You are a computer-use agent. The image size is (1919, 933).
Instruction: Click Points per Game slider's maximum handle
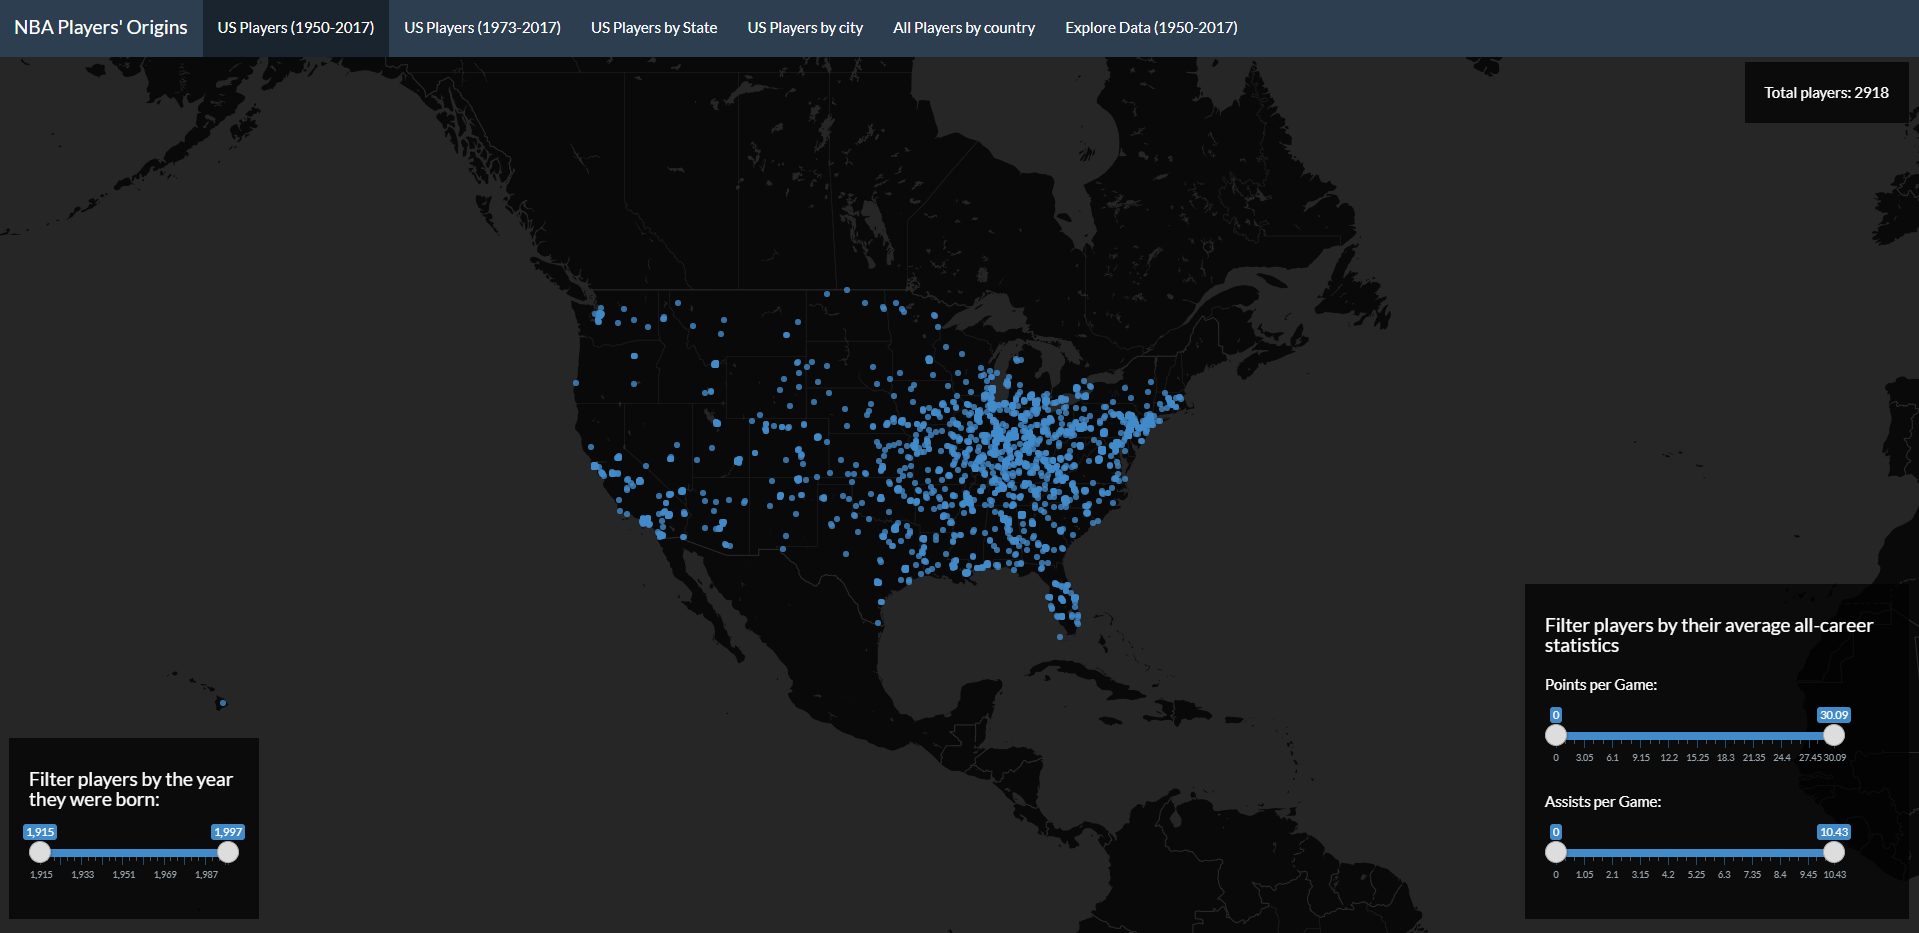[1834, 735]
